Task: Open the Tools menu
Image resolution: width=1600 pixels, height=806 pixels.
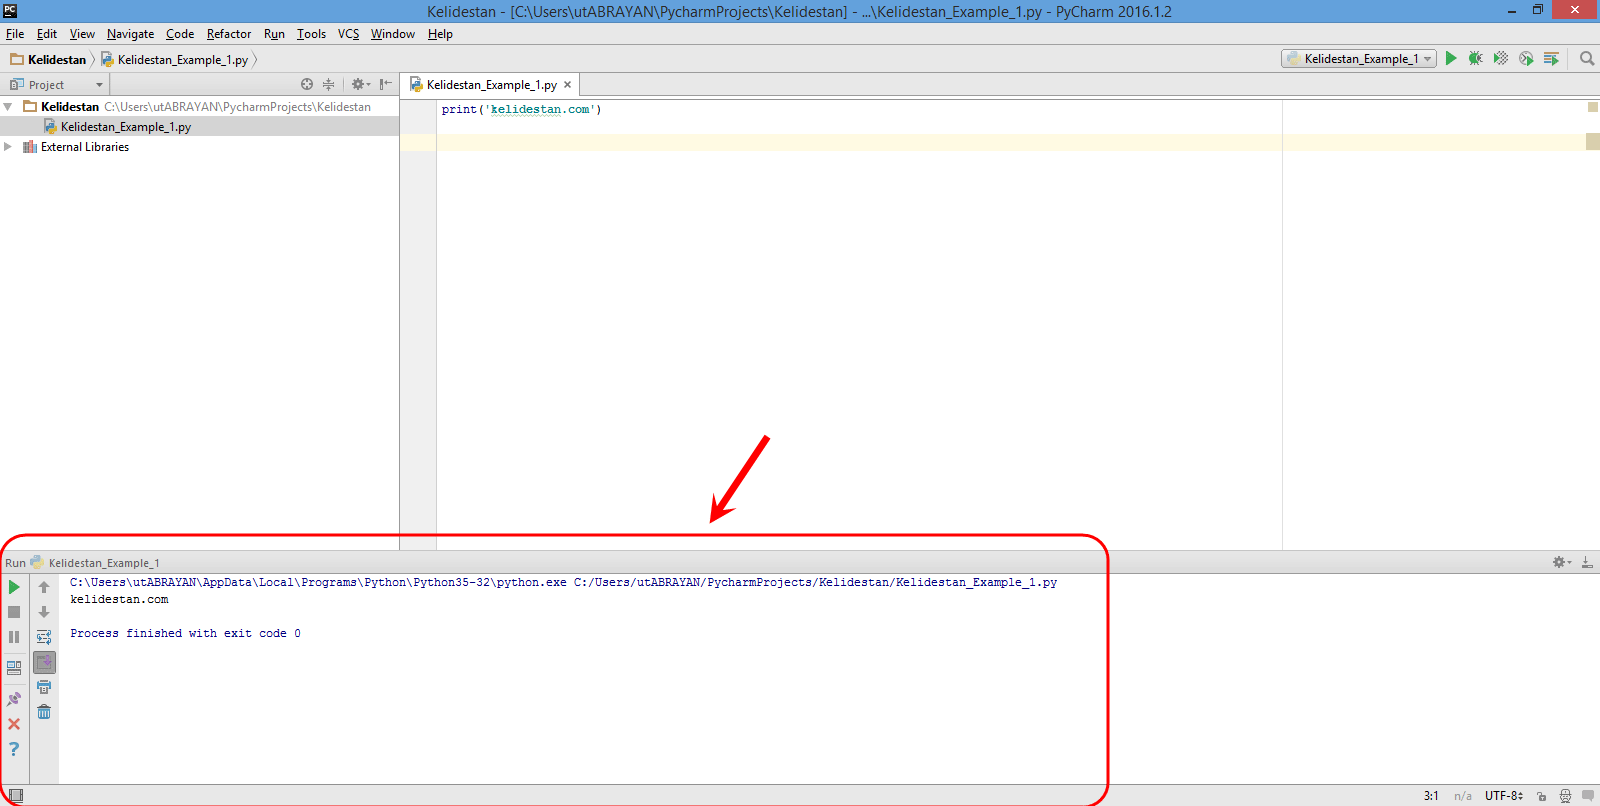Action: tap(311, 34)
